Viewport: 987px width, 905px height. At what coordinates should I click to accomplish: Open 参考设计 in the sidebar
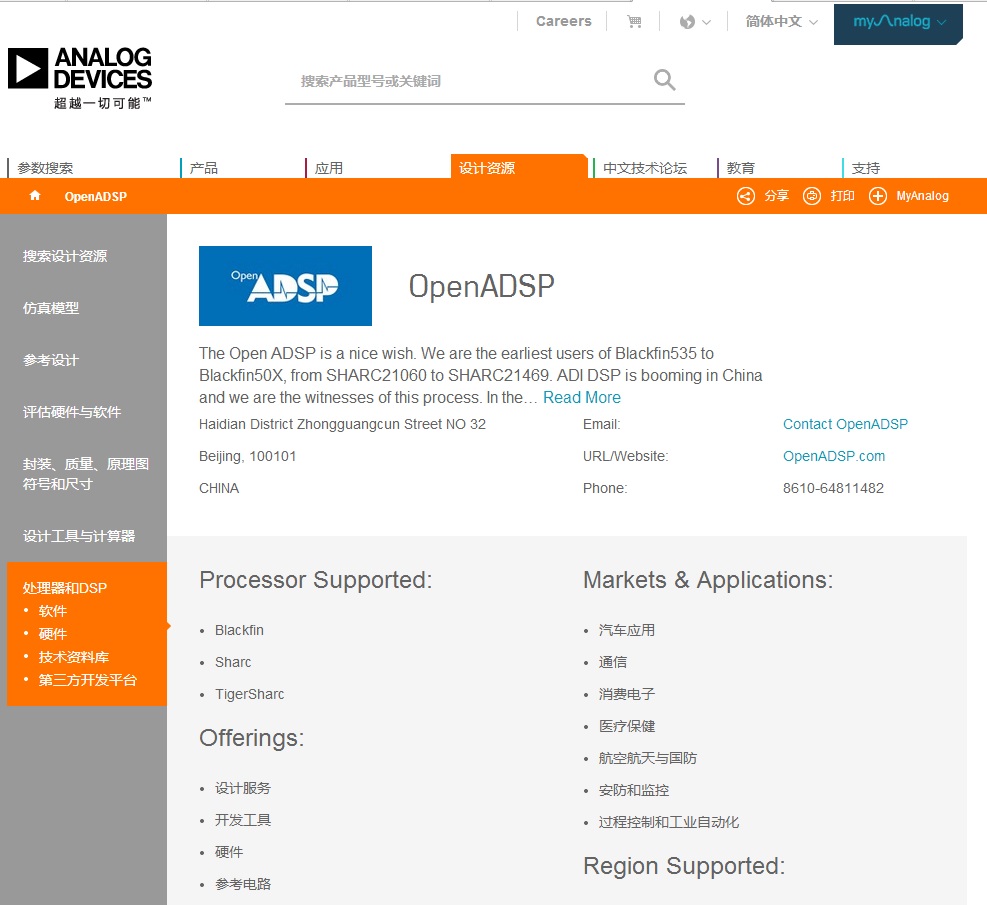(x=51, y=361)
